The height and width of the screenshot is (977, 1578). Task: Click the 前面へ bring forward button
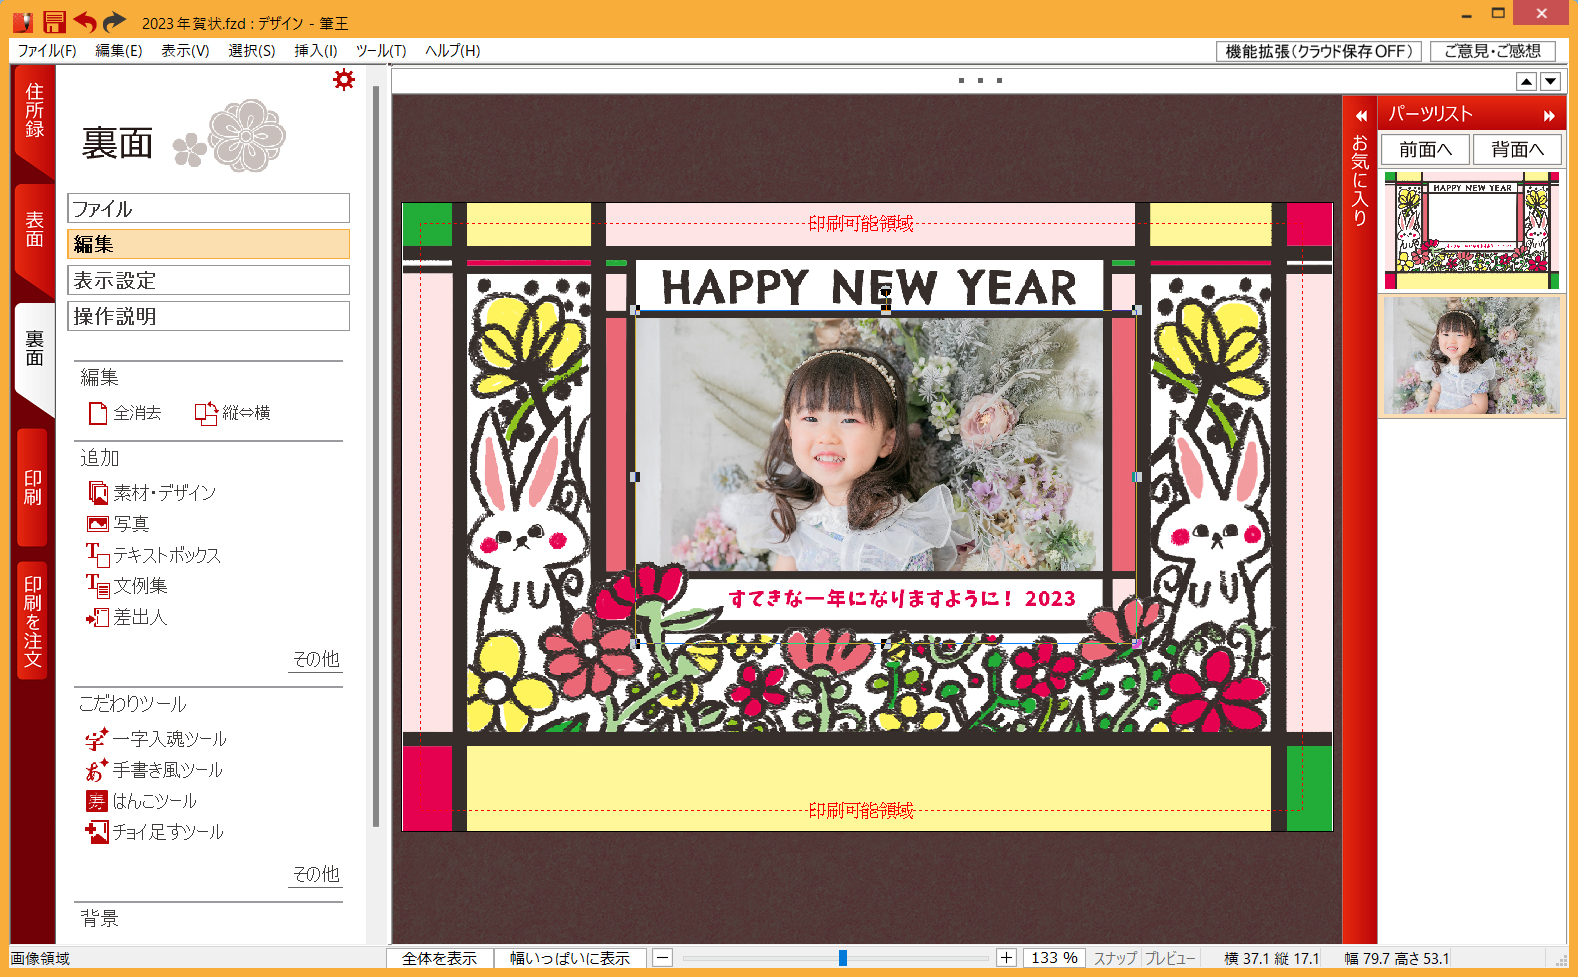[1425, 149]
